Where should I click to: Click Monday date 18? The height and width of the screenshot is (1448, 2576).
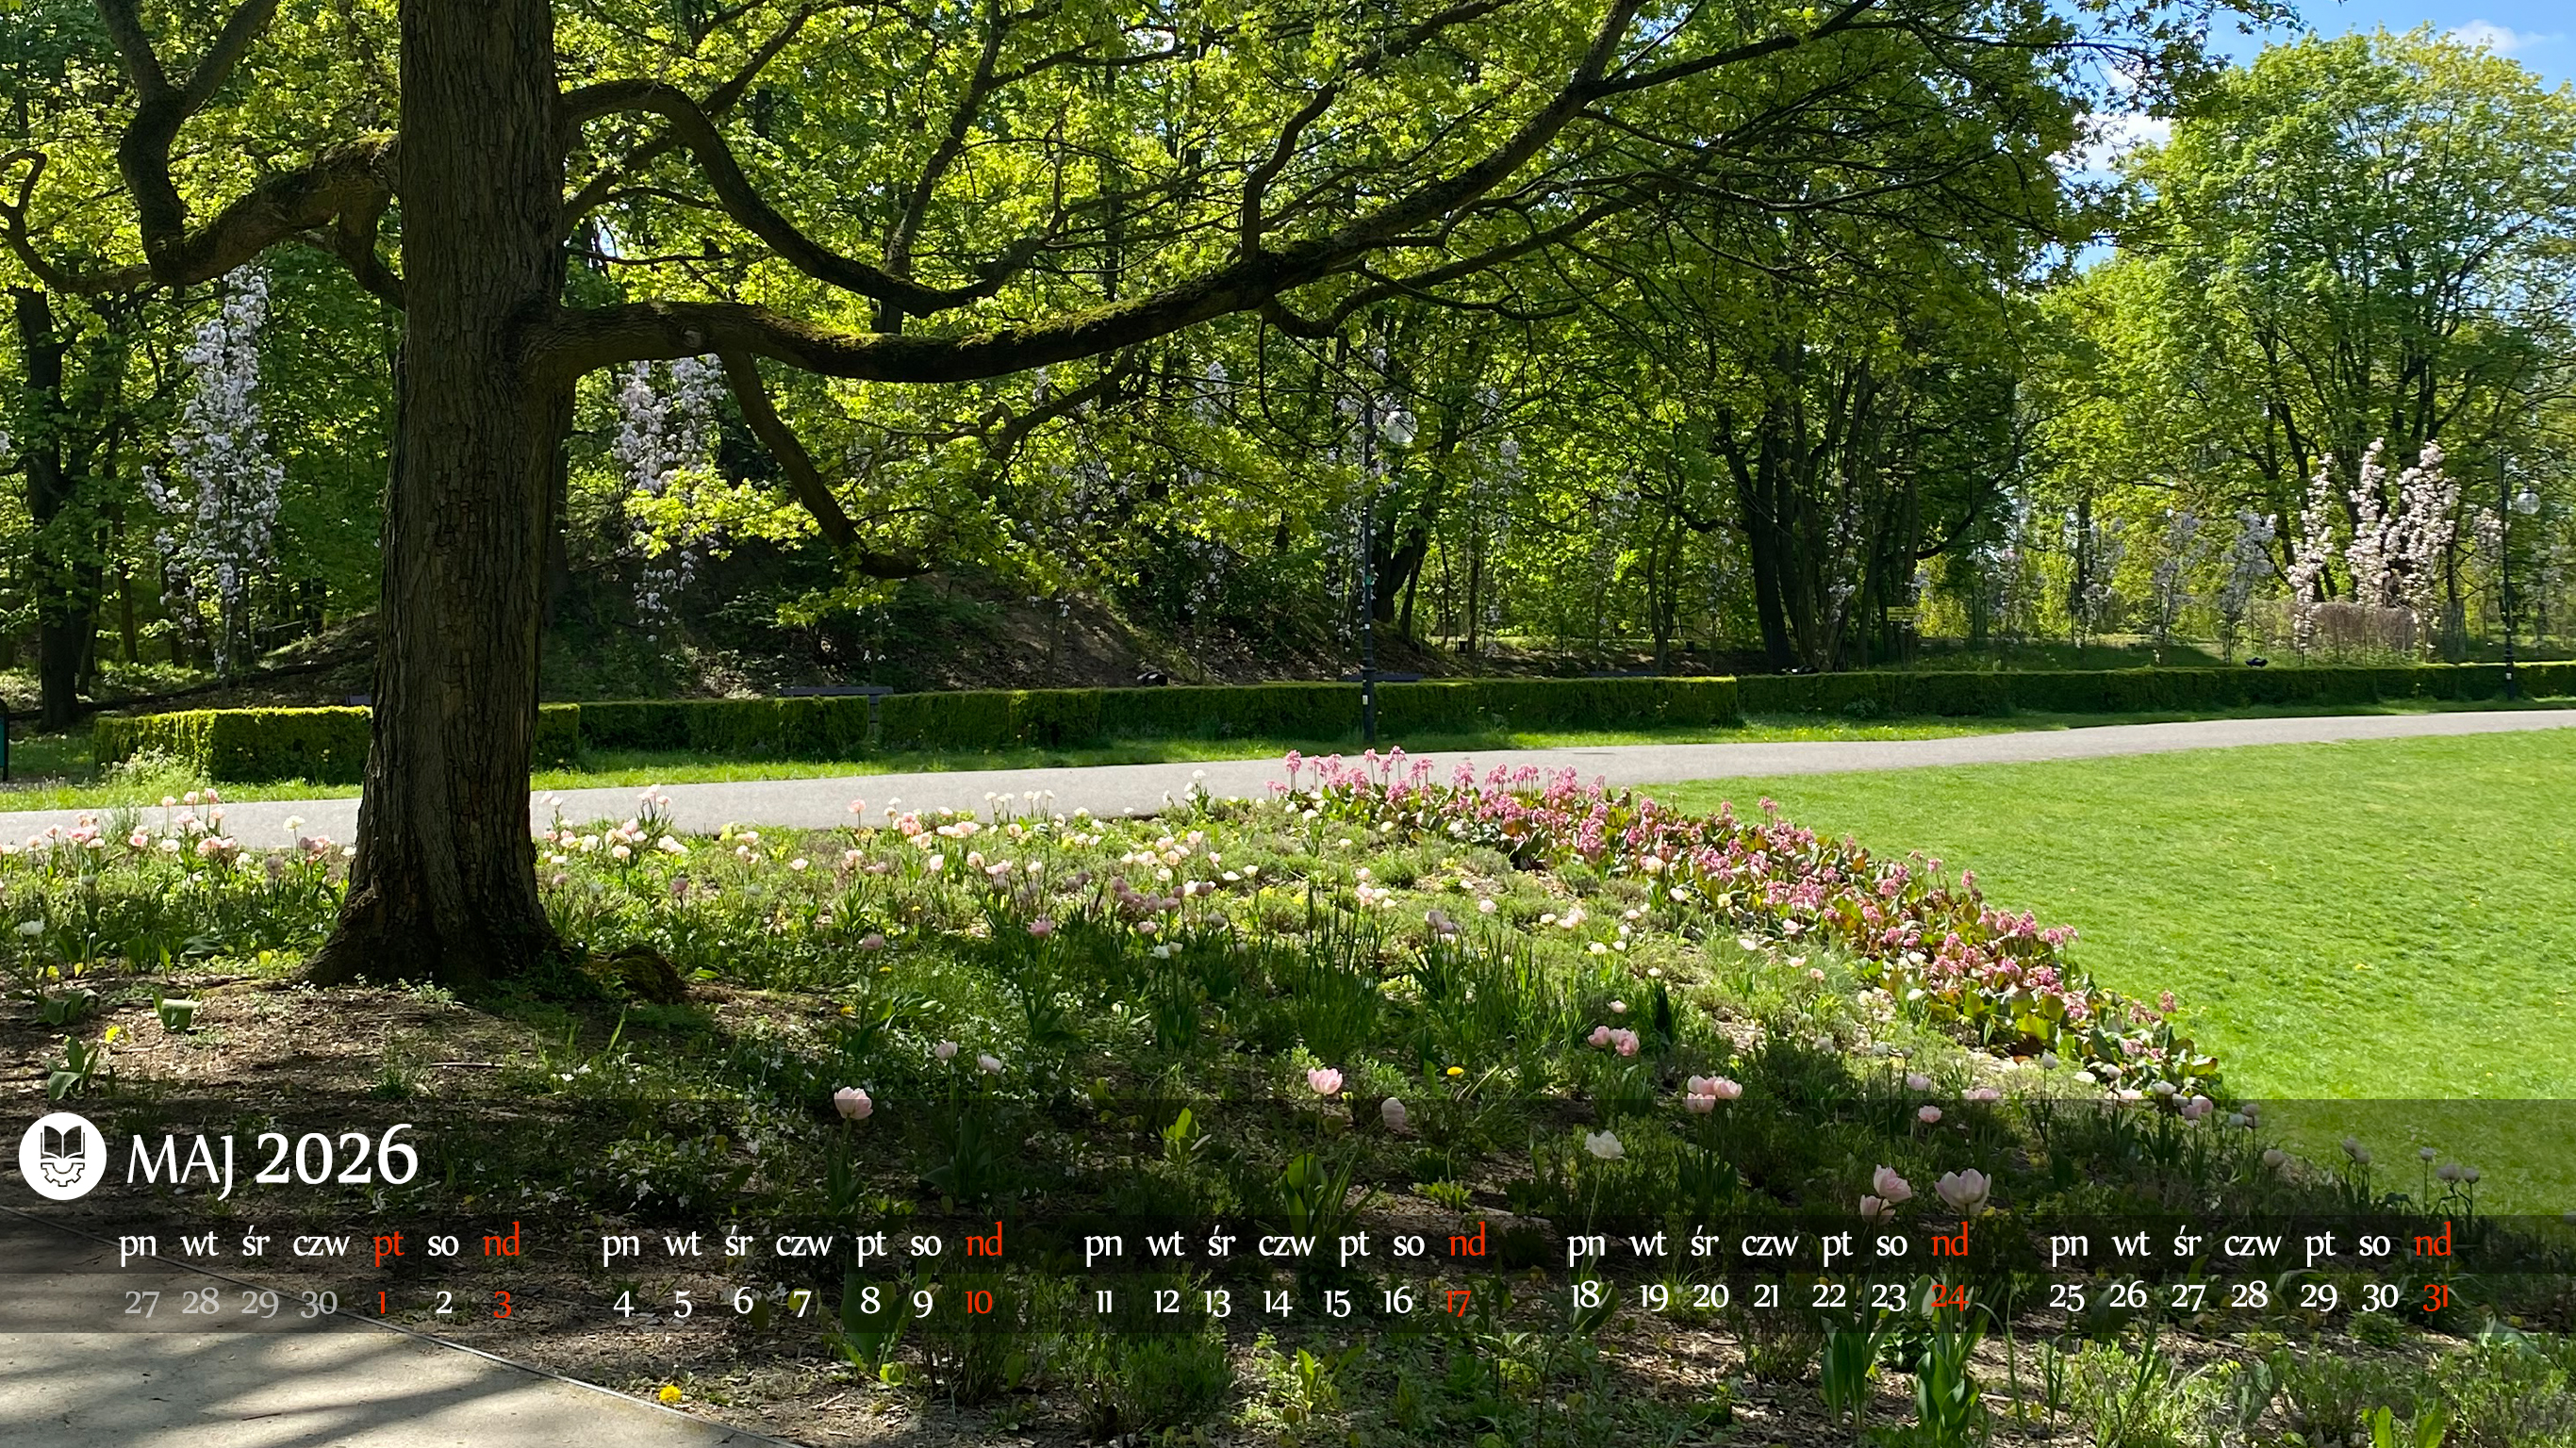1585,1295
